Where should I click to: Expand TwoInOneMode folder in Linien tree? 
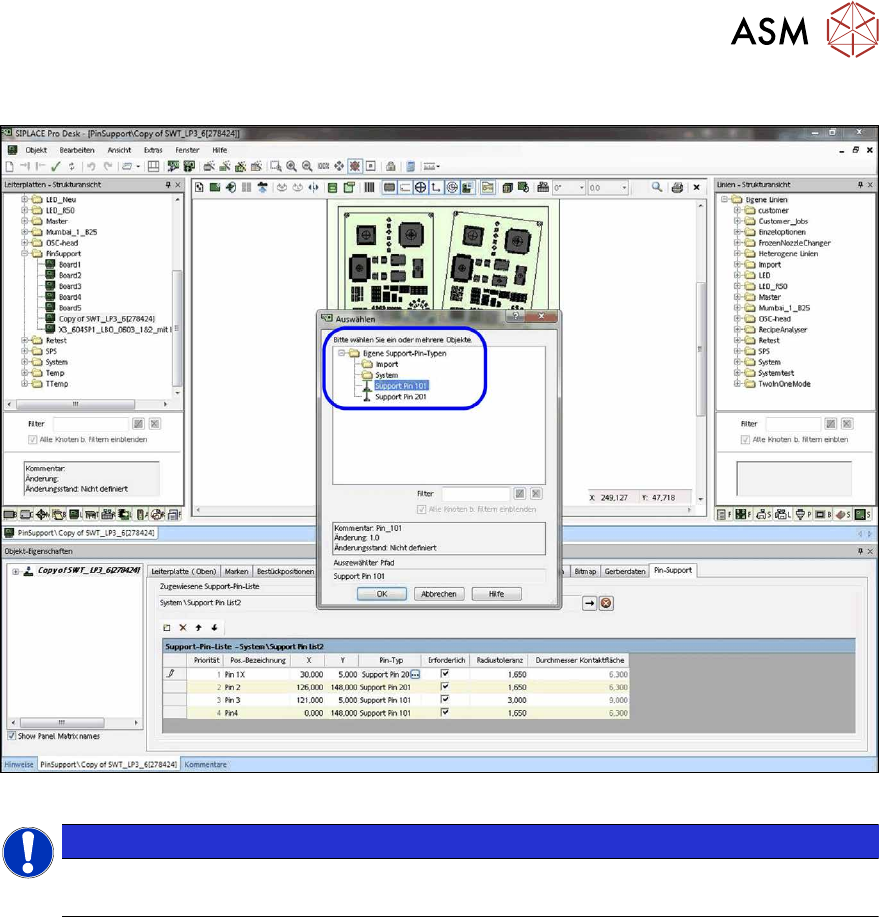pyautogui.click(x=737, y=384)
